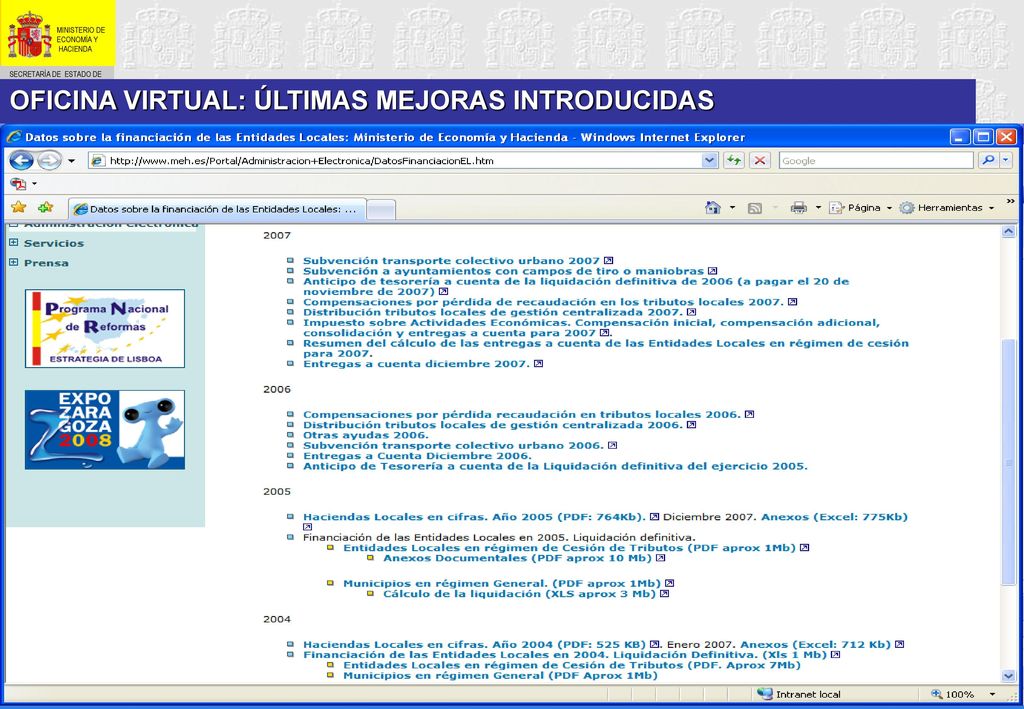Click the PDF converter toolbar icon
This screenshot has width=1024, height=709.
(x=18, y=184)
